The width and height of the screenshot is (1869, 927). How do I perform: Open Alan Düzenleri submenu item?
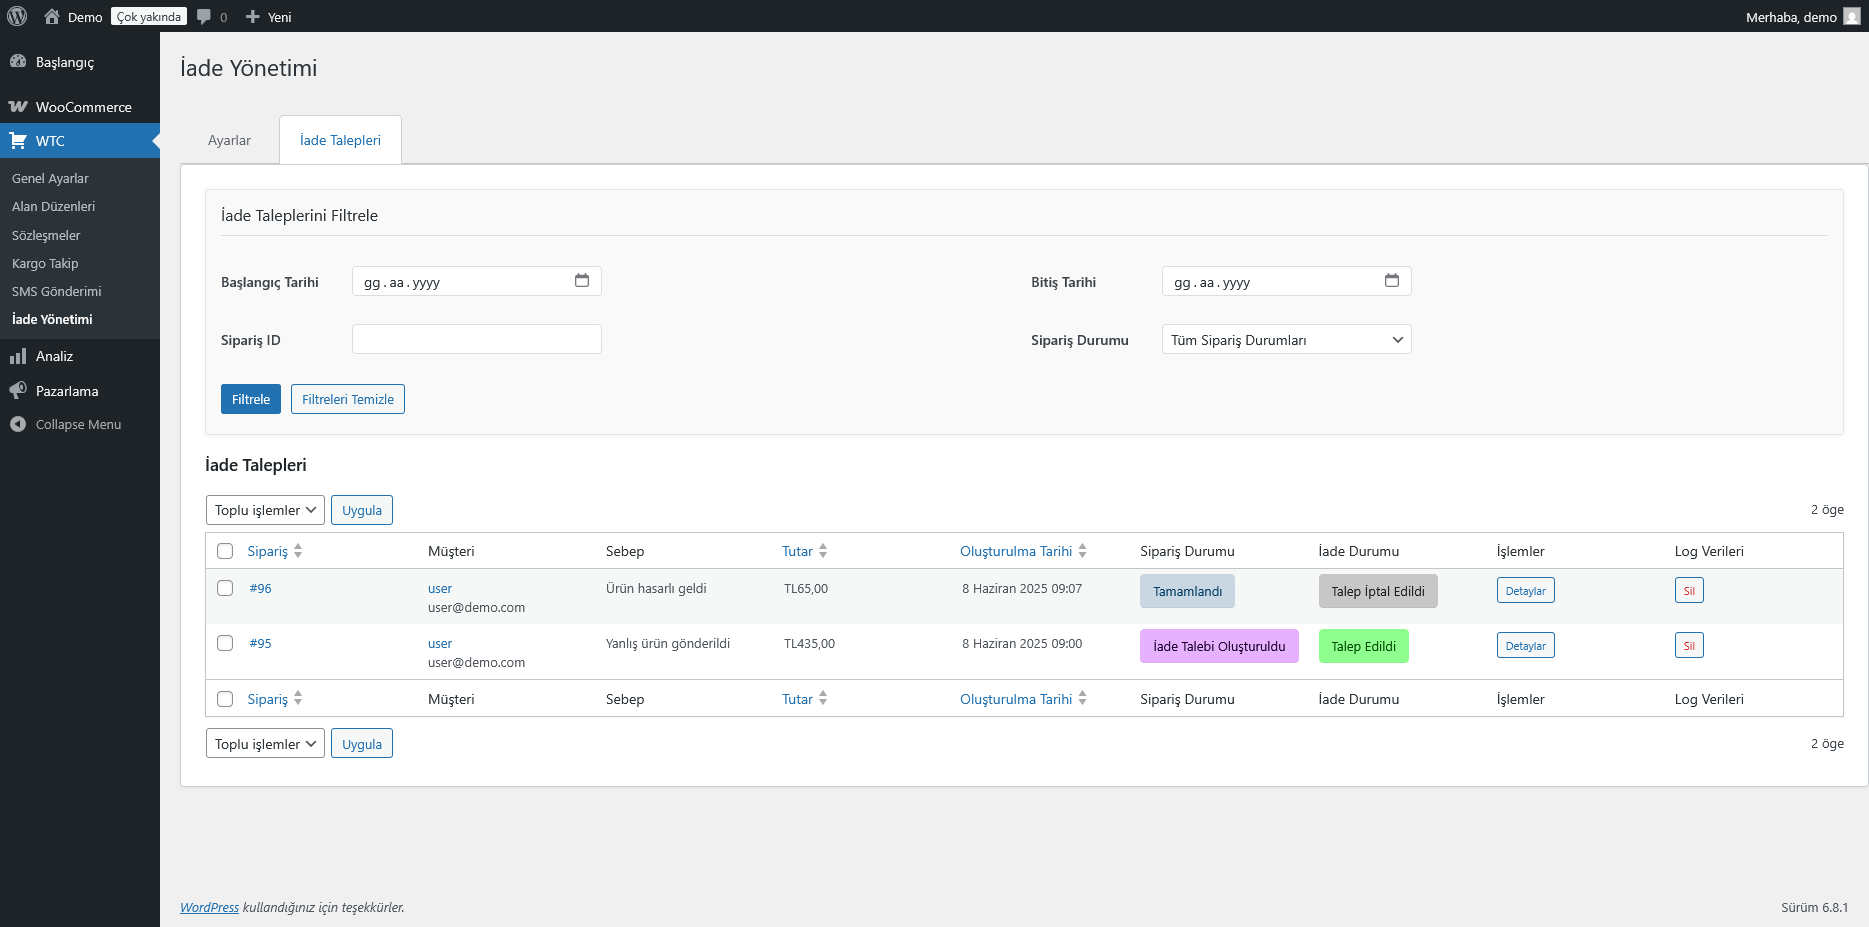point(53,206)
